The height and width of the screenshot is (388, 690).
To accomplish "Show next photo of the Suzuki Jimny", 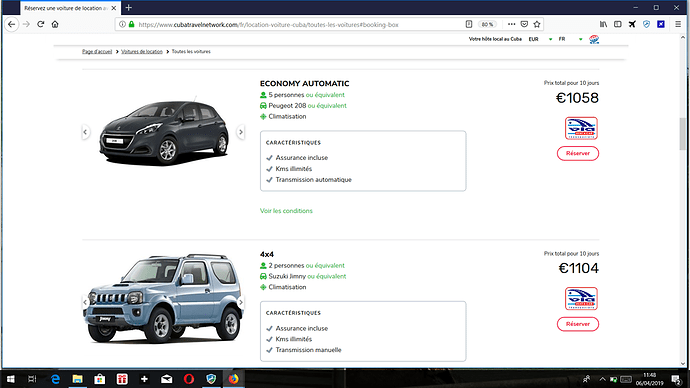I will 241,302.
